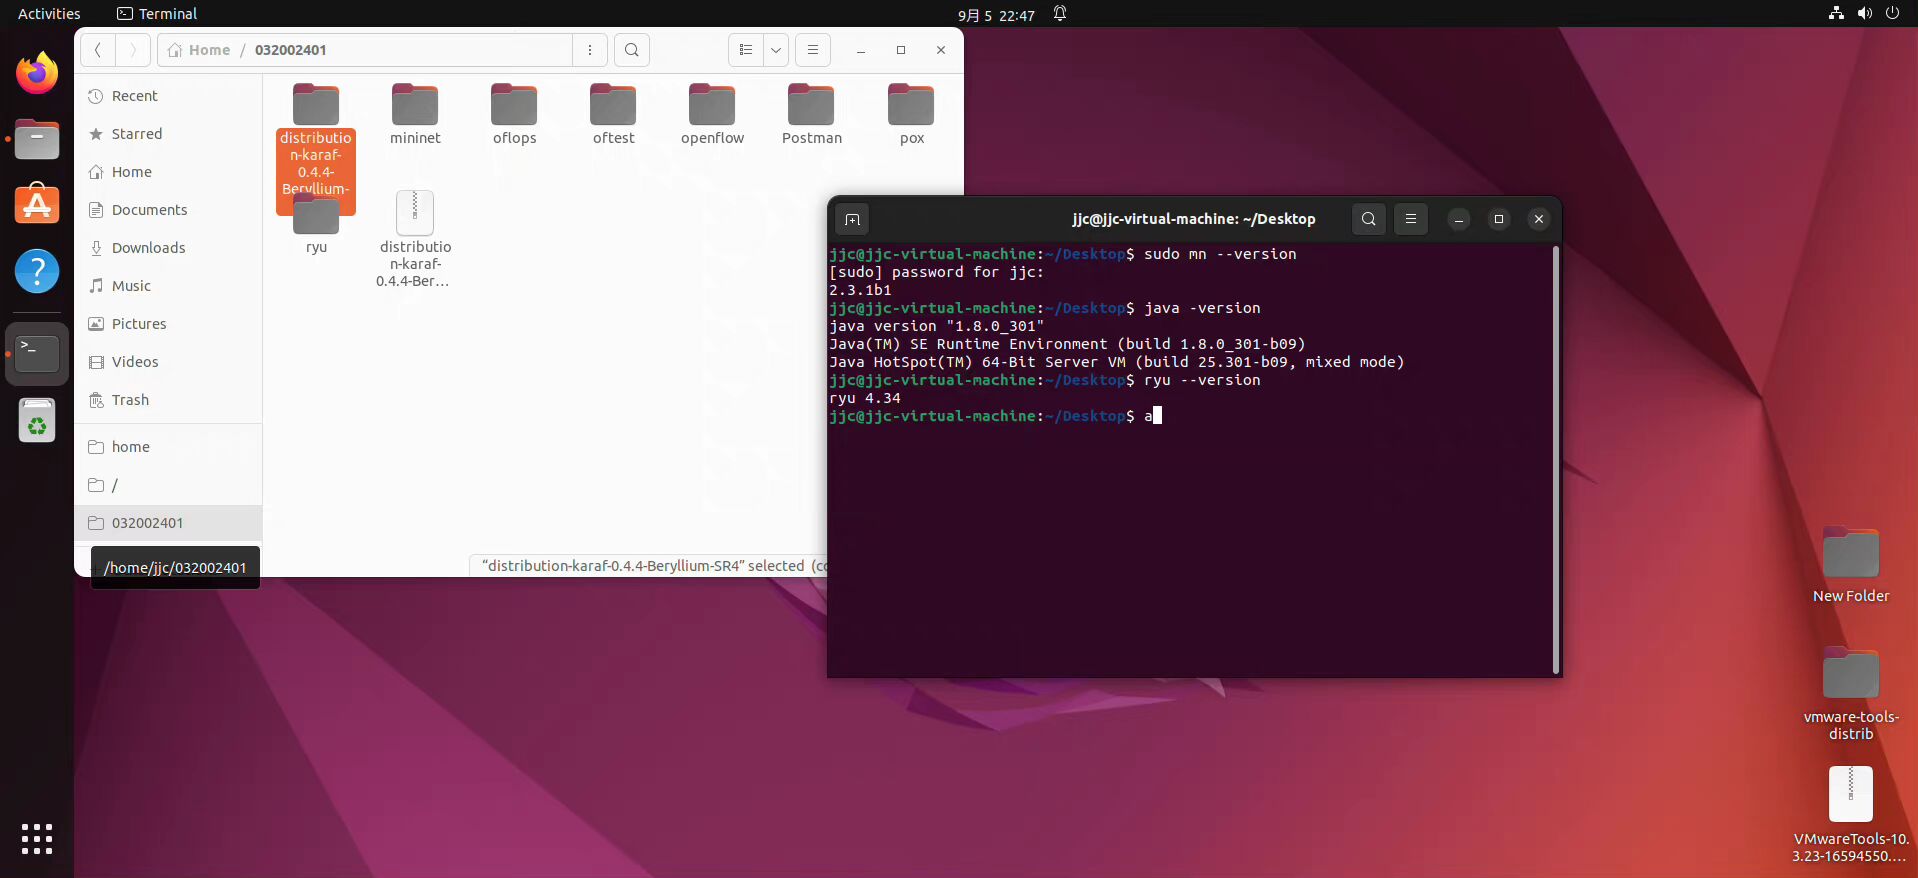Search files with magnifier button

click(632, 50)
